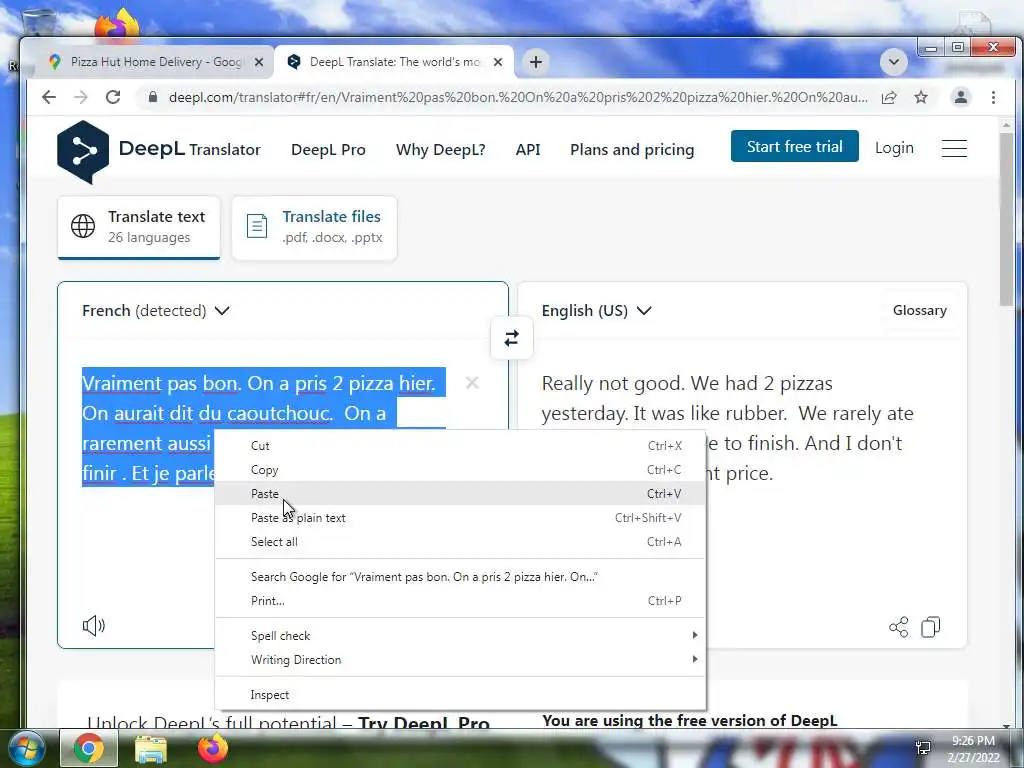Click the padlock site info icon

coord(153,97)
